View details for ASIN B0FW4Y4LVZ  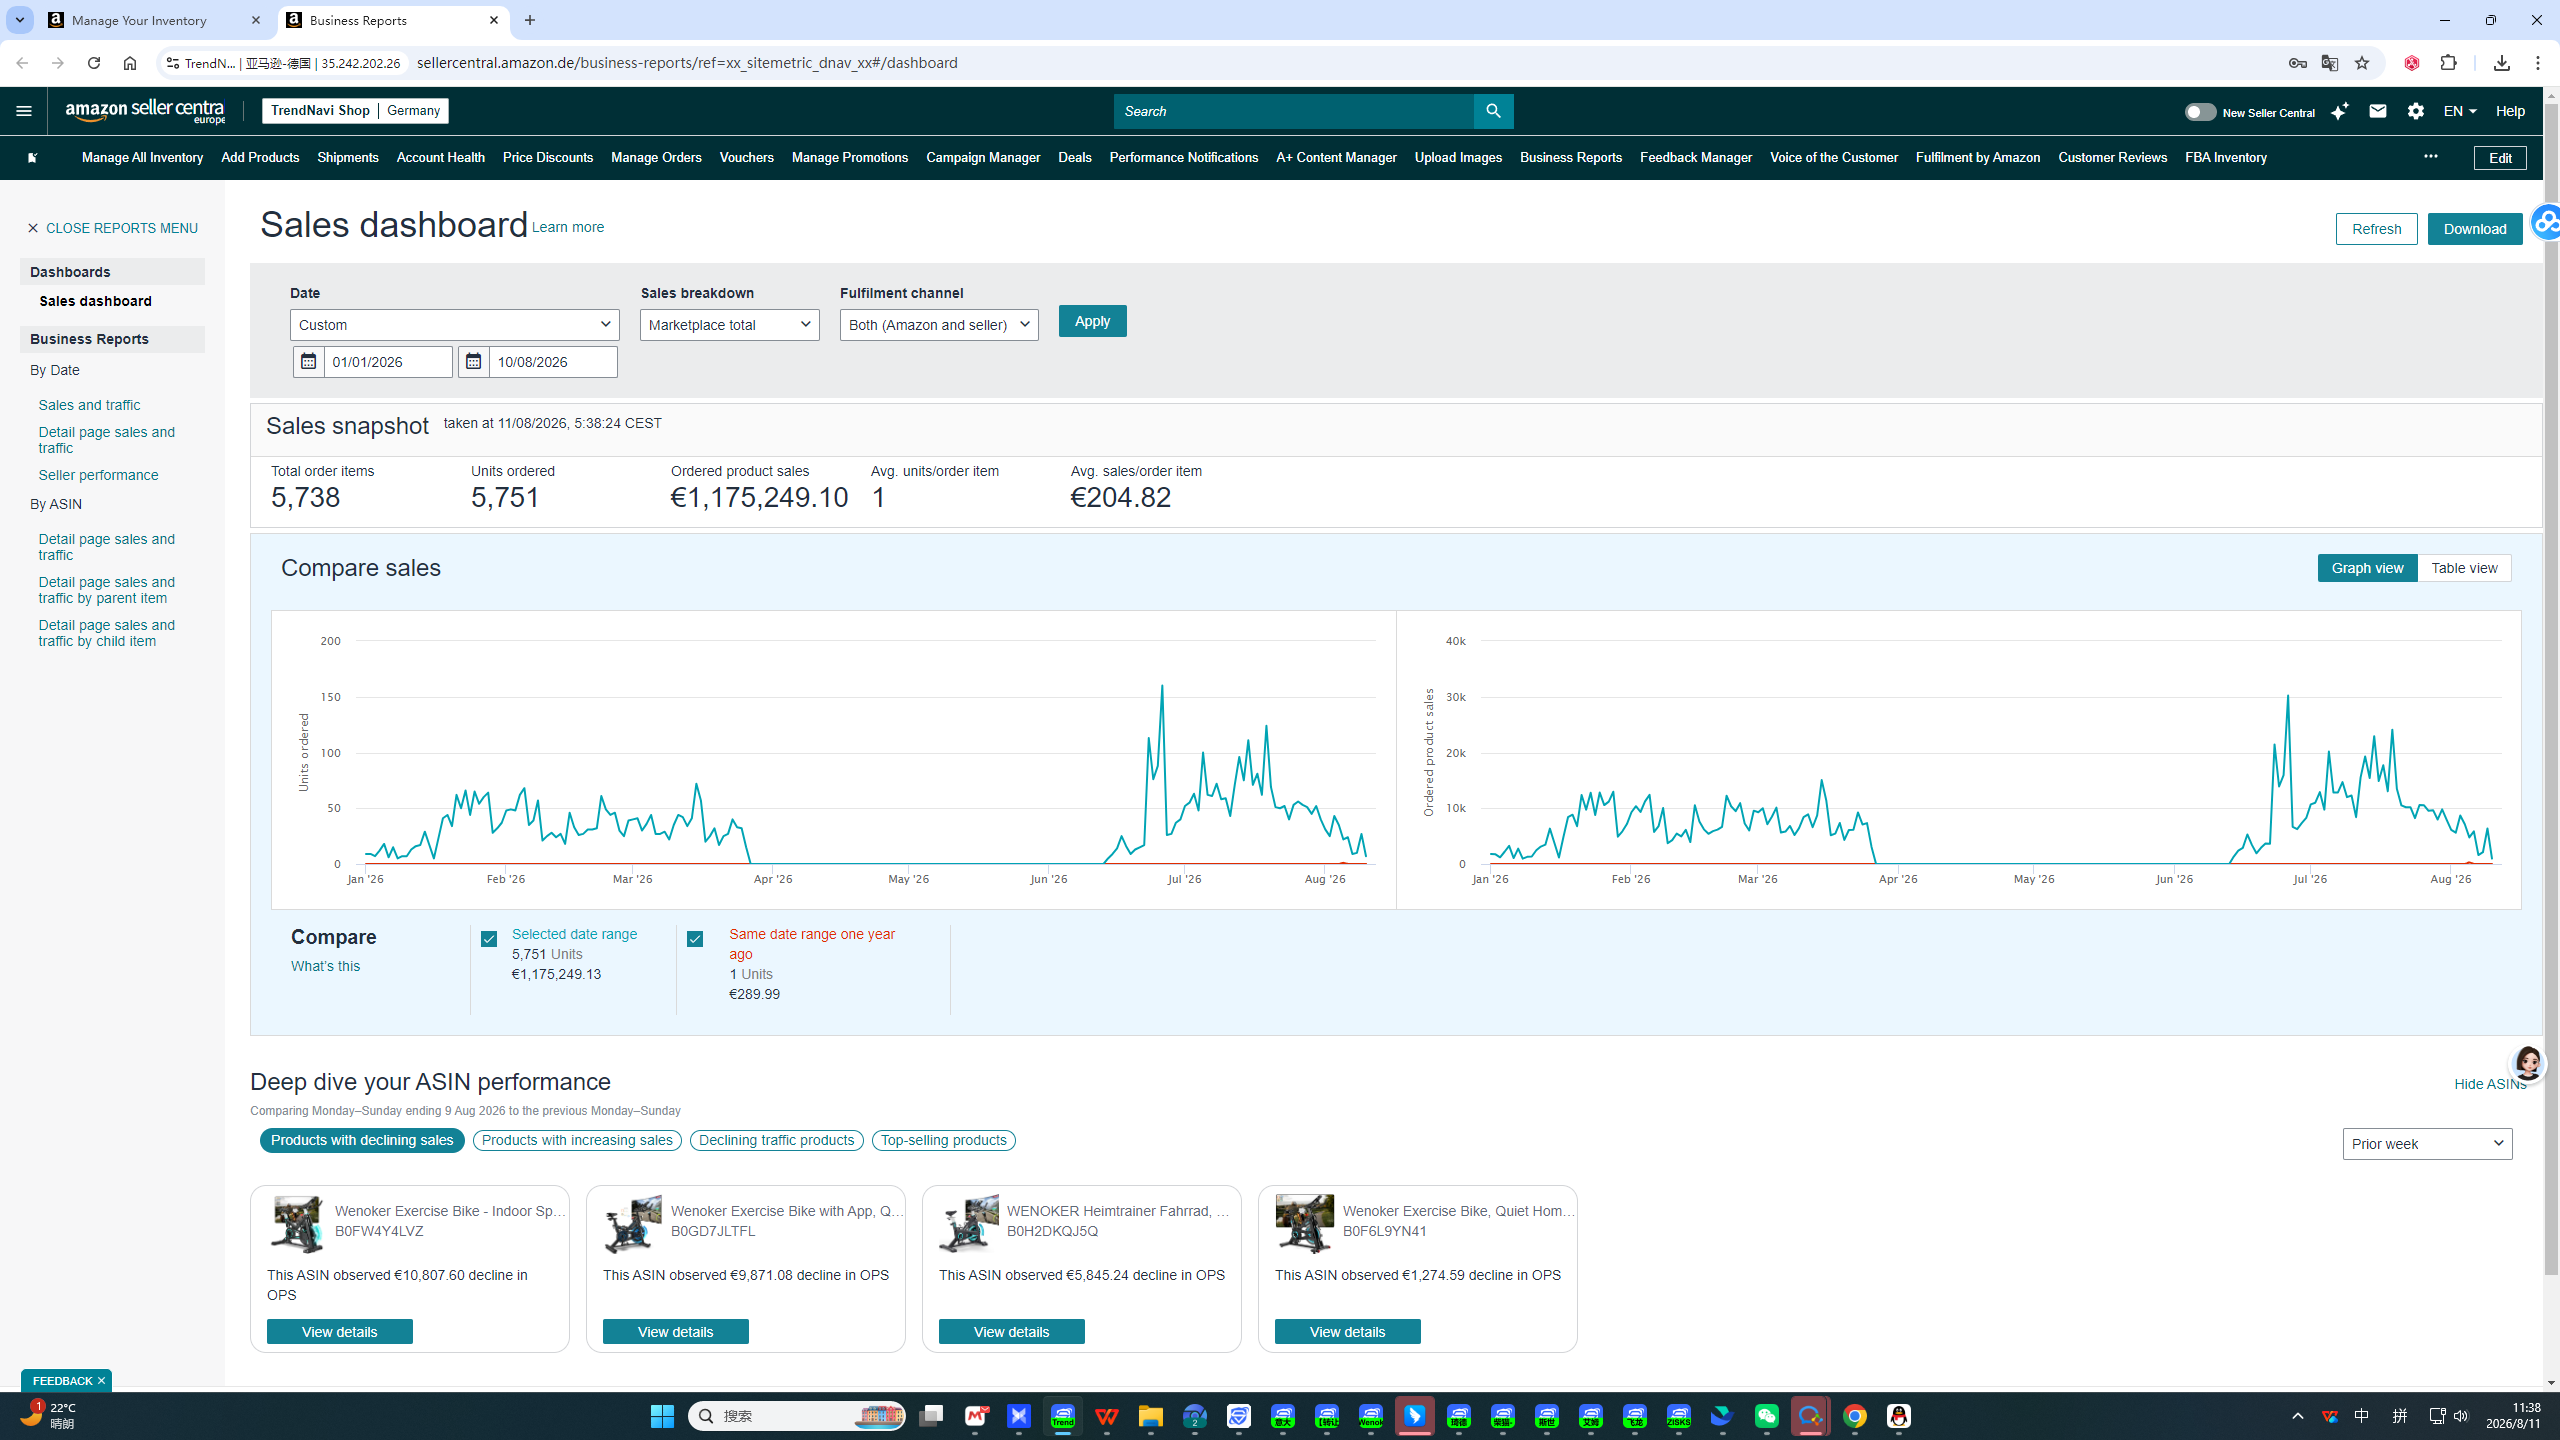tap(339, 1332)
